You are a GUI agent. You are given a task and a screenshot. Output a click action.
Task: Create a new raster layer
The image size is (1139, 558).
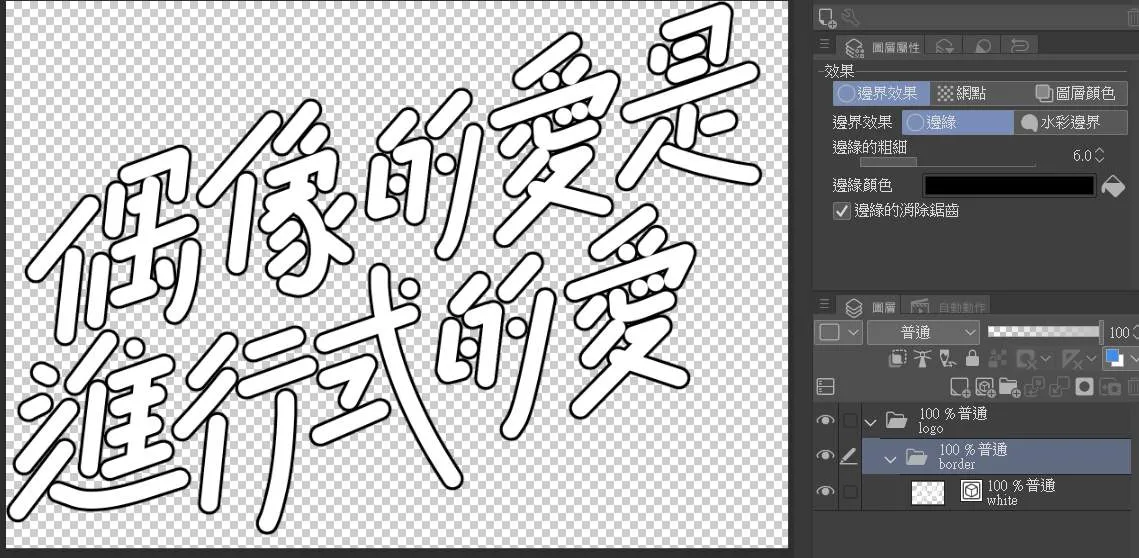(x=960, y=387)
